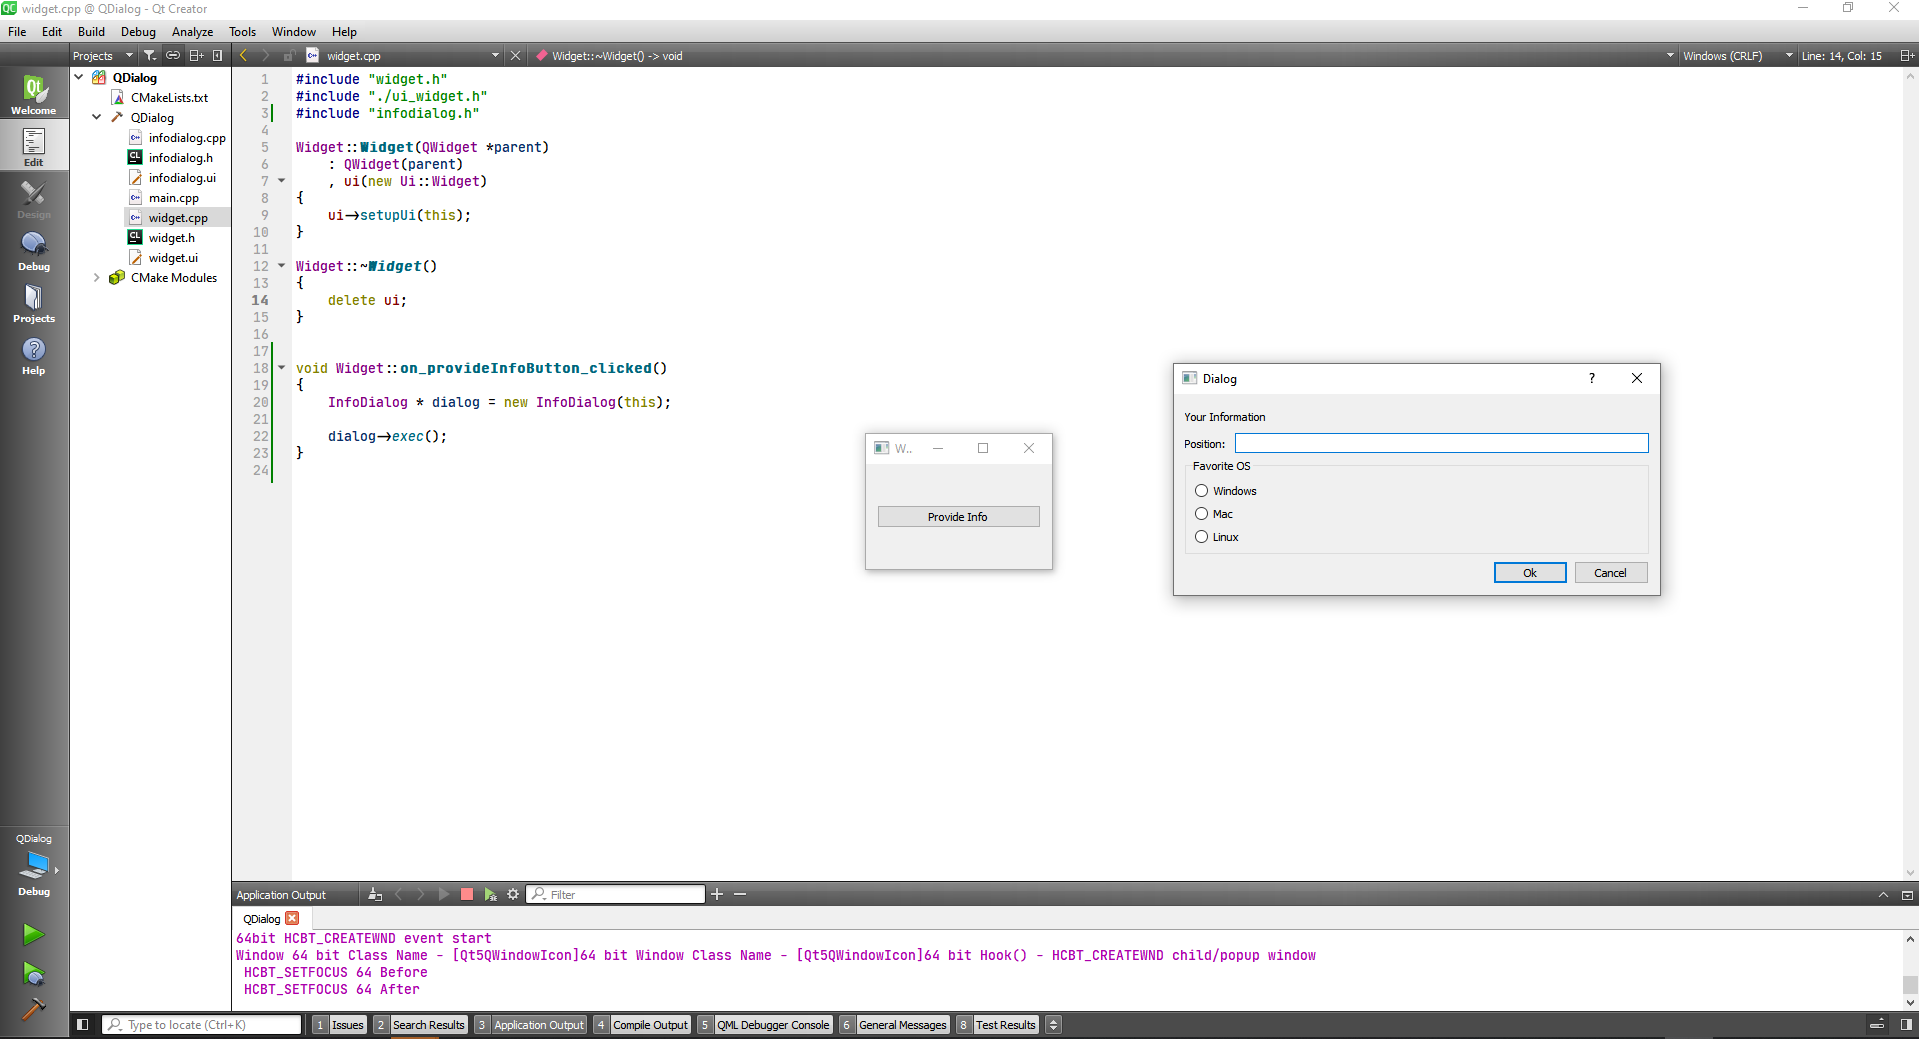
Task: Re-run with attached debugger in output pane
Action: tap(490, 894)
